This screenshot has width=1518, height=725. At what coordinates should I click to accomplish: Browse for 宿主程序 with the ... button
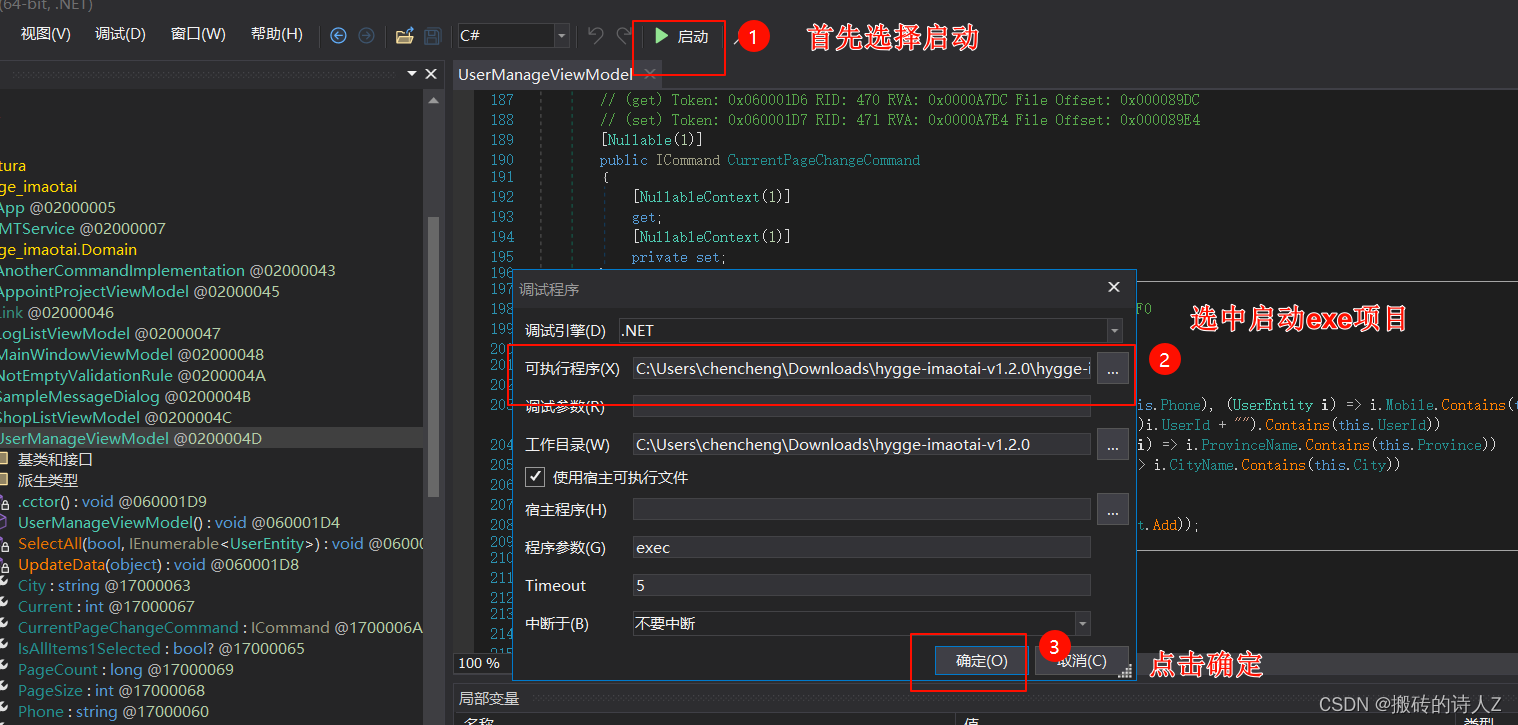[1113, 510]
